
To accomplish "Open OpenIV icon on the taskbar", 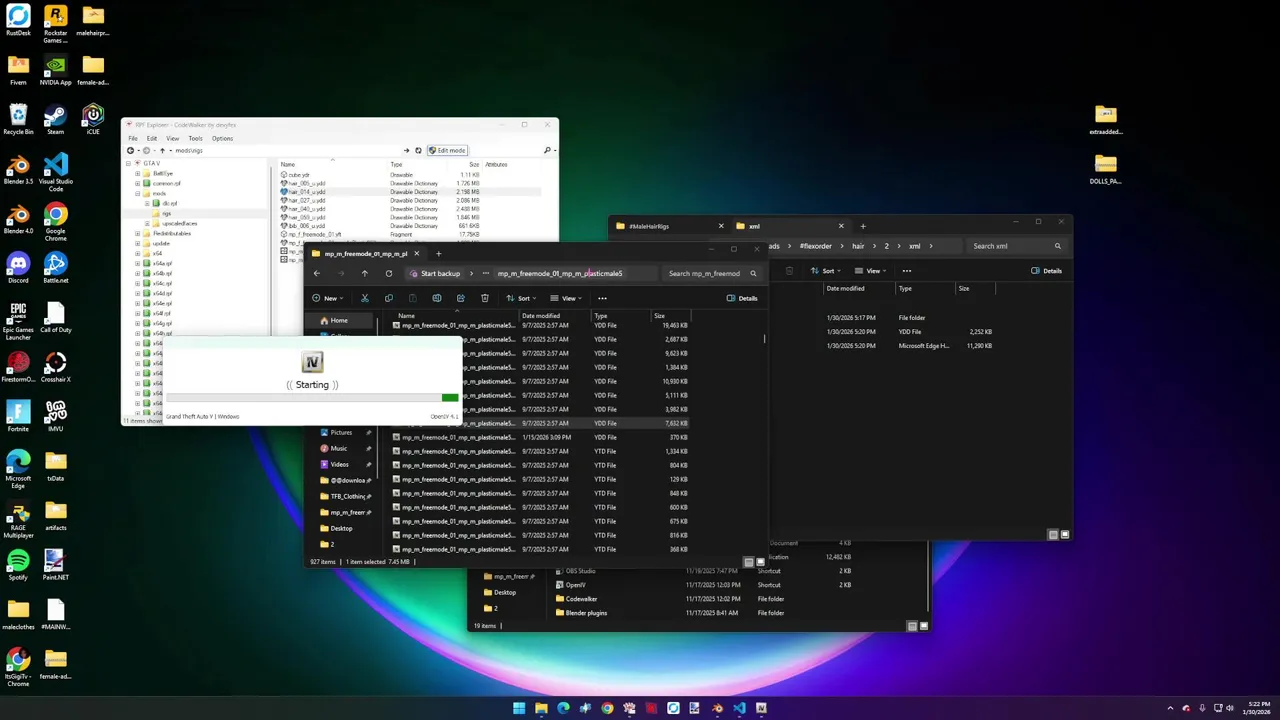I will click(x=761, y=708).
